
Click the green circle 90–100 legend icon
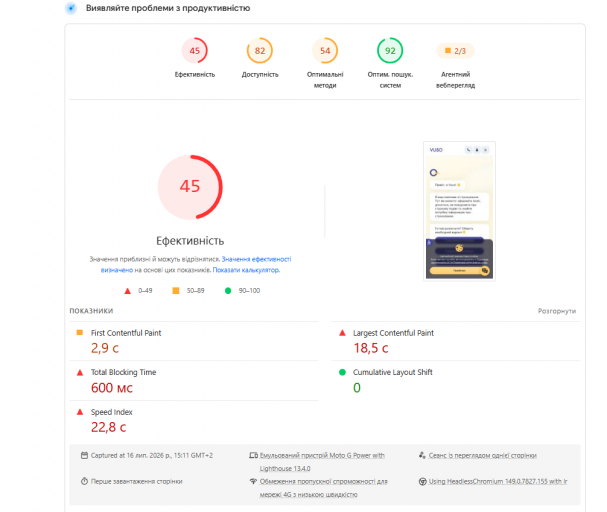[x=228, y=291]
